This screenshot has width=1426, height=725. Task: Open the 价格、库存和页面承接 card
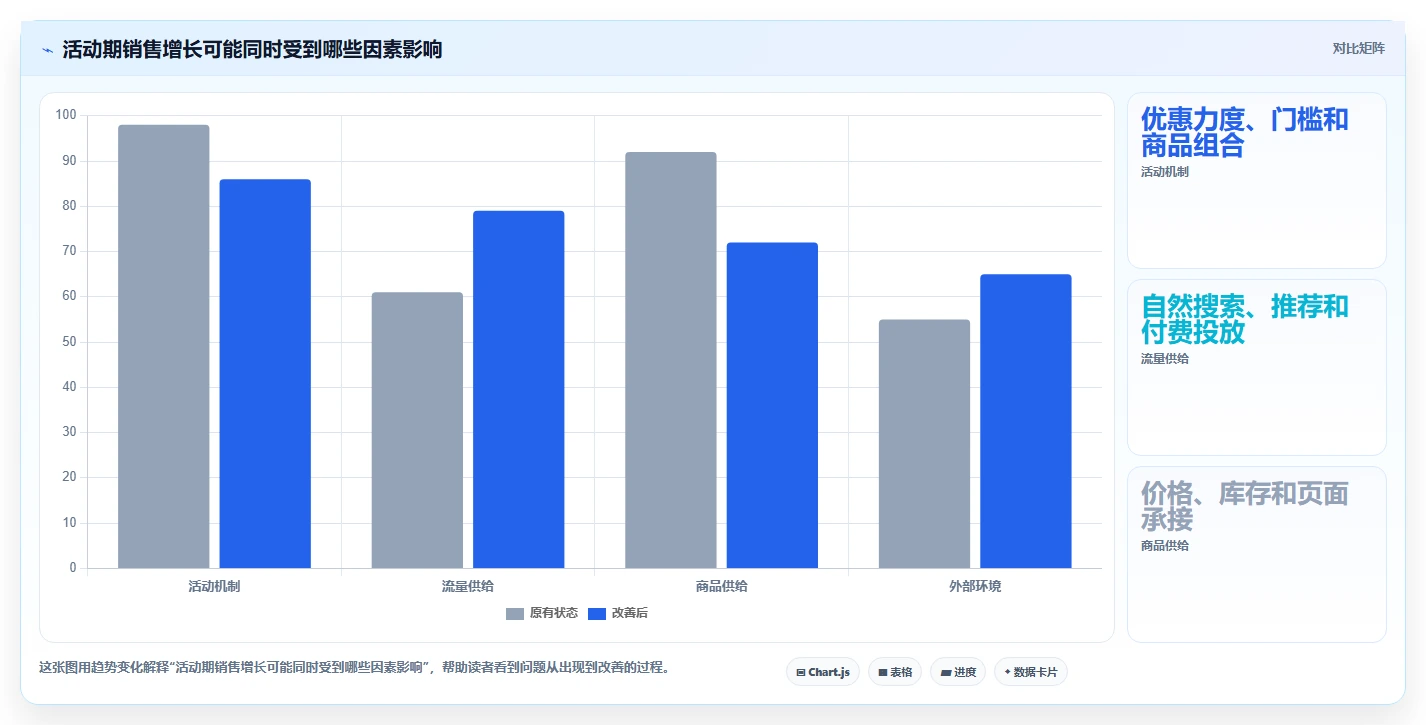1257,555
